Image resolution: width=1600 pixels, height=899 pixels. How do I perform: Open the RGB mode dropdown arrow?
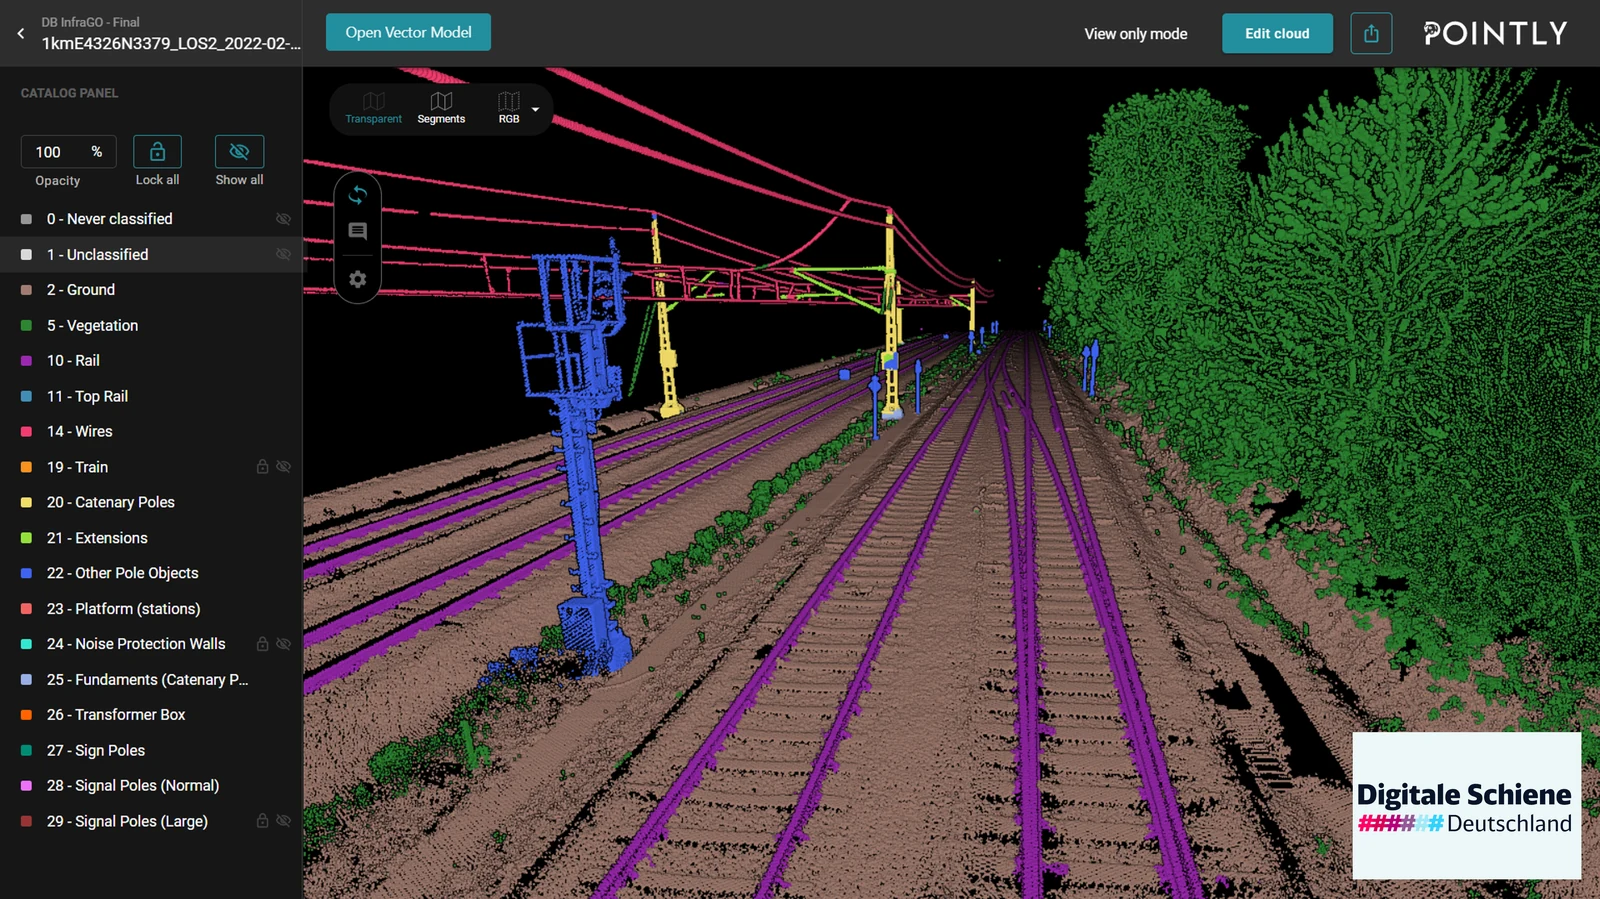click(x=535, y=109)
